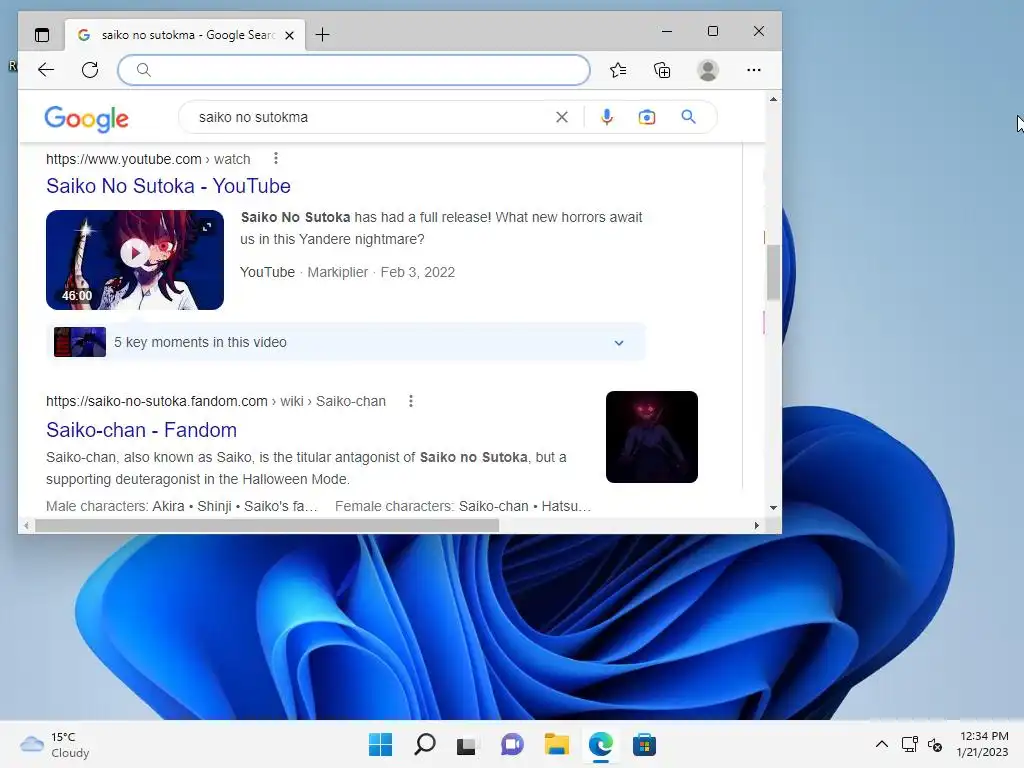Click the vertical scrollbar down arrow
This screenshot has width=1024, height=768.
tap(773, 507)
